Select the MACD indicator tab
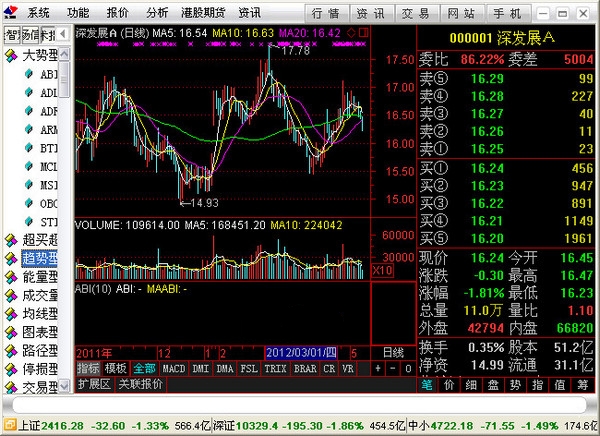The image size is (600, 436). pyautogui.click(x=174, y=369)
